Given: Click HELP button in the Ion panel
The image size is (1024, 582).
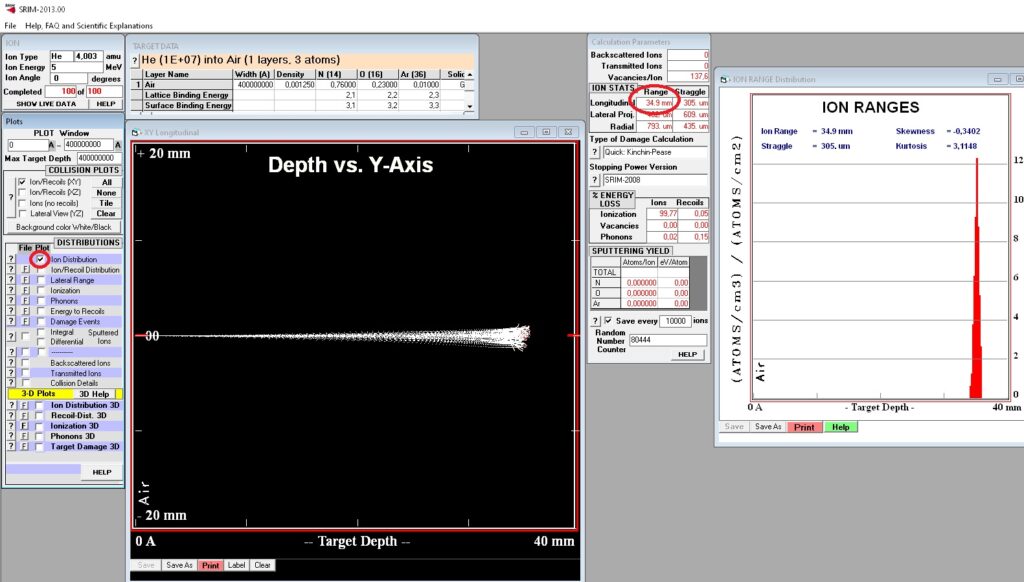Looking at the screenshot, I should pyautogui.click(x=106, y=104).
